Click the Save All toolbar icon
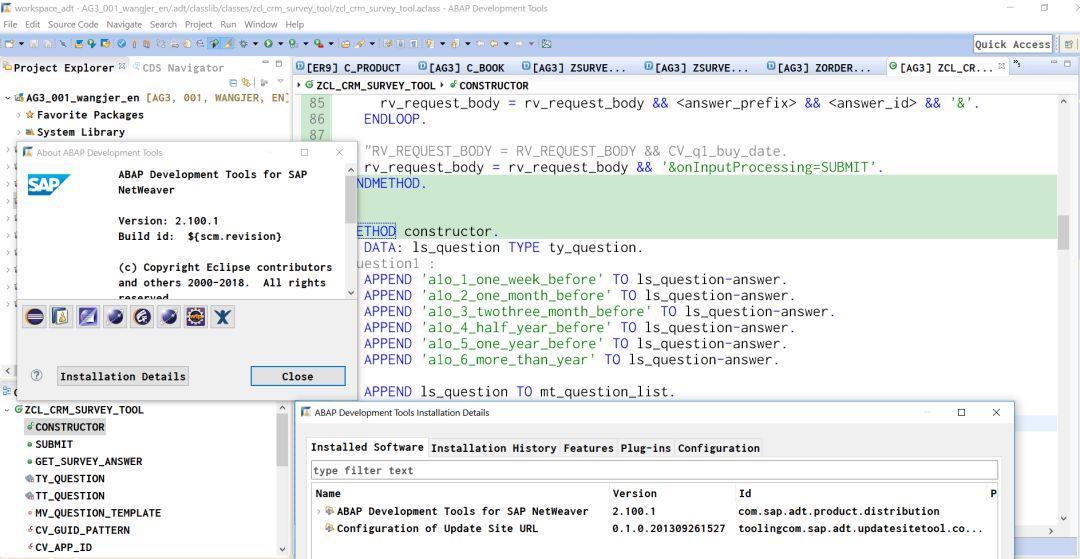The height and width of the screenshot is (559, 1080). (x=47, y=43)
